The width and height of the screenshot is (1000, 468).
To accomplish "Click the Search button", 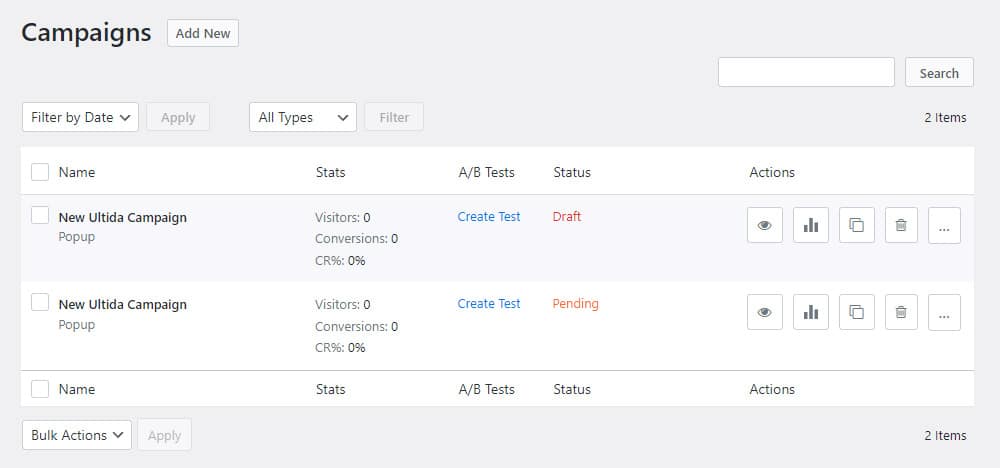I will [939, 72].
